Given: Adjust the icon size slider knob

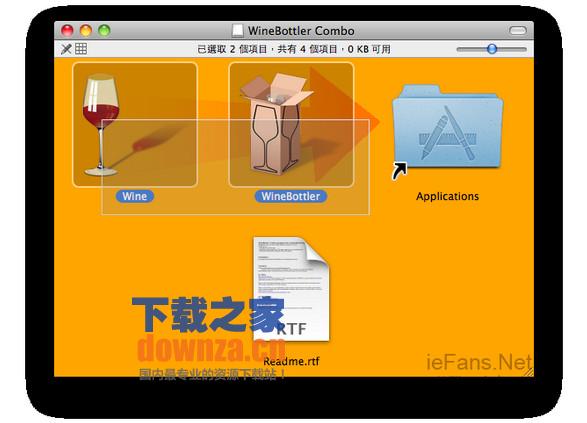Looking at the screenshot, I should coord(492,49).
